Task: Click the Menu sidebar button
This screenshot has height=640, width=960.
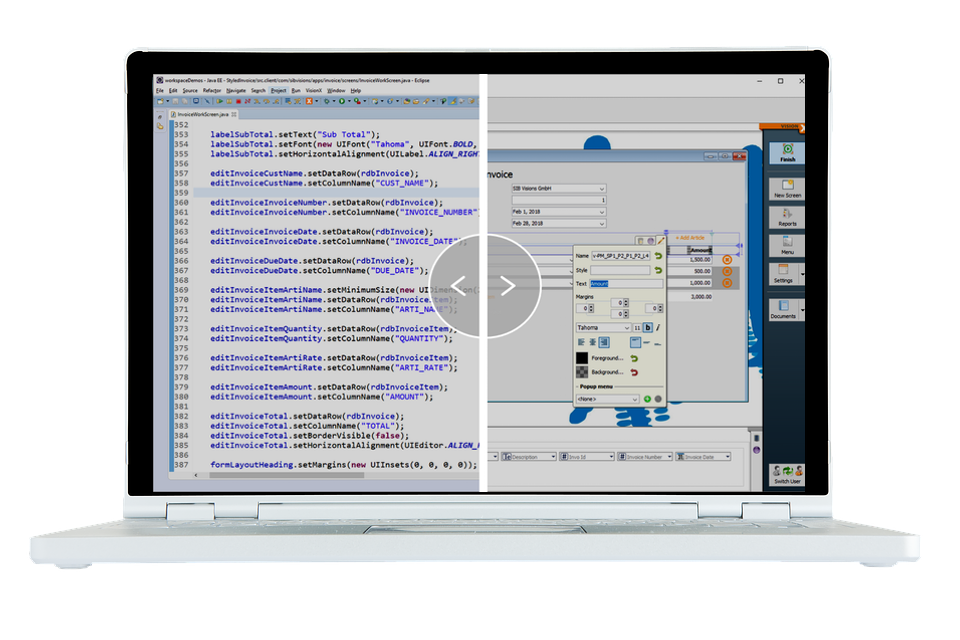Action: click(787, 246)
